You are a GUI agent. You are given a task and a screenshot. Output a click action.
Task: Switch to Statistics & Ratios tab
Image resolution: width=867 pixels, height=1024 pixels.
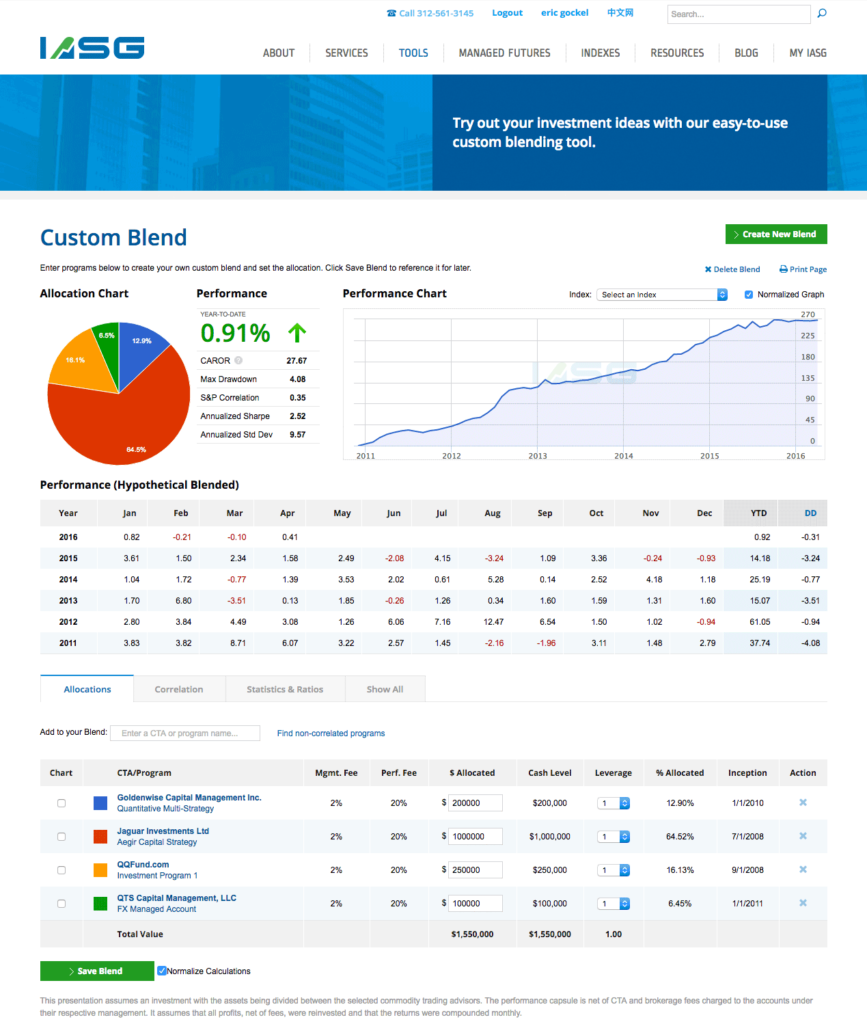[x=285, y=689]
